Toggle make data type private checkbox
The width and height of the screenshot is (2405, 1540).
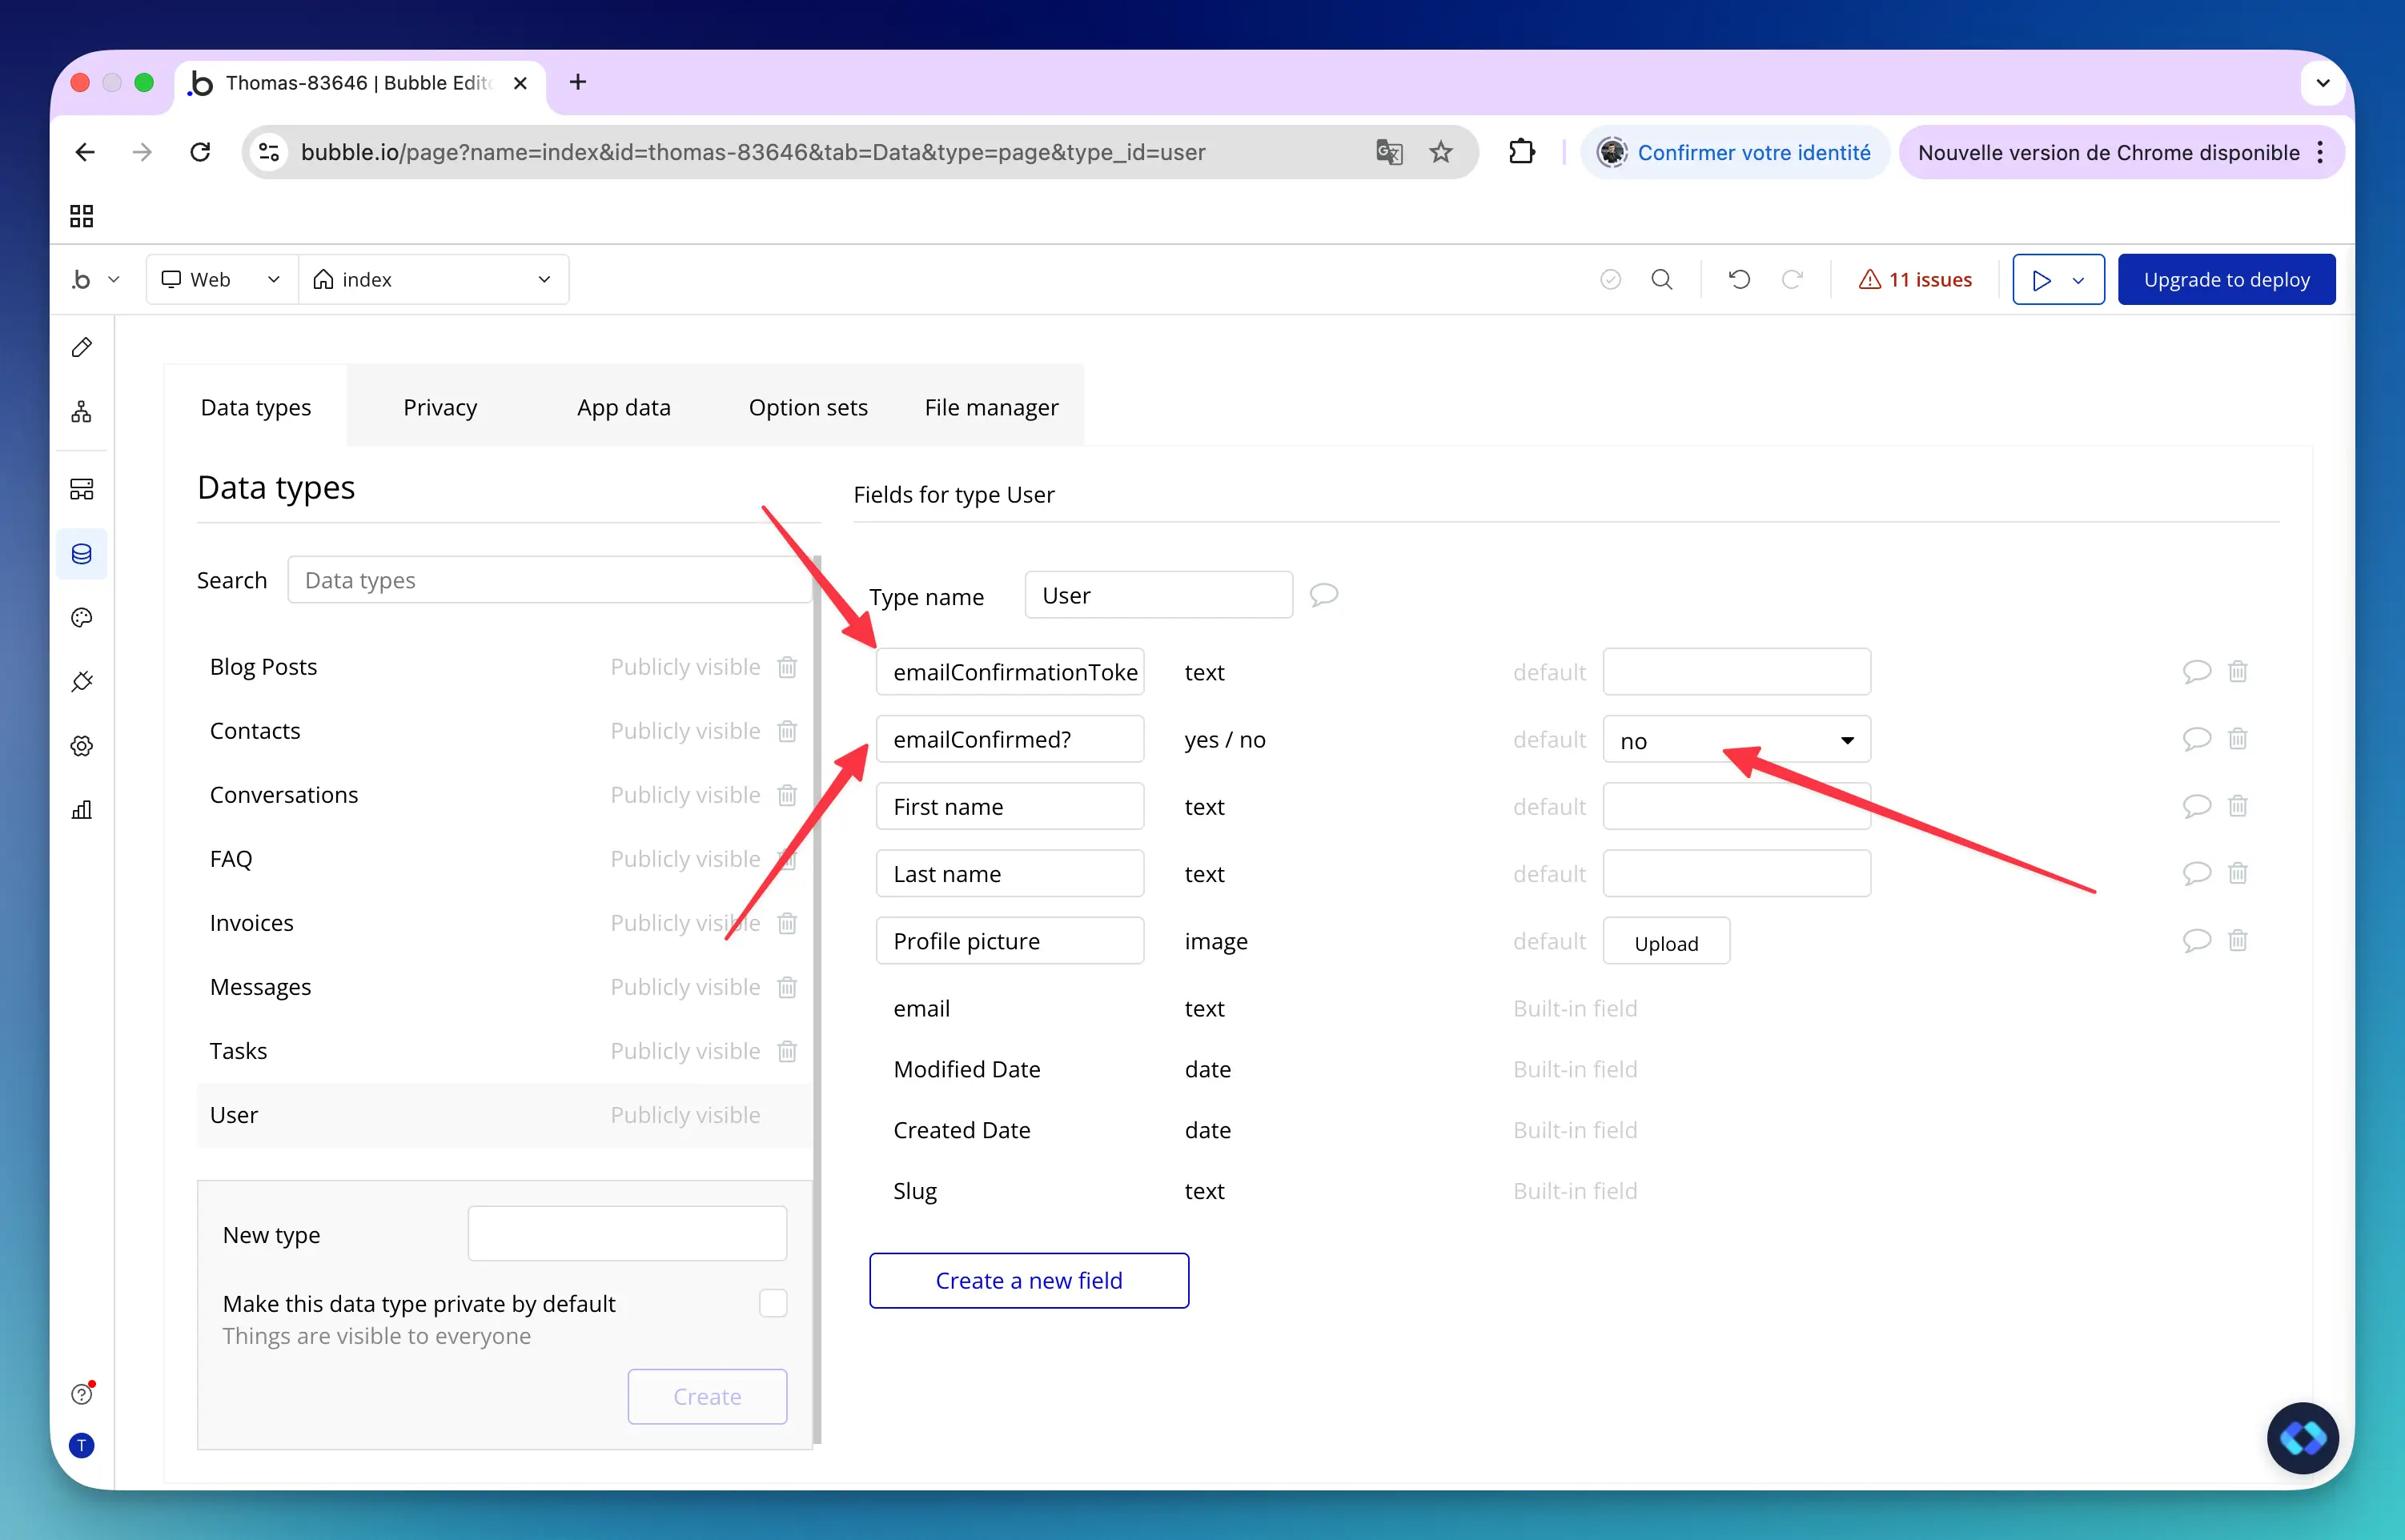coord(773,1303)
